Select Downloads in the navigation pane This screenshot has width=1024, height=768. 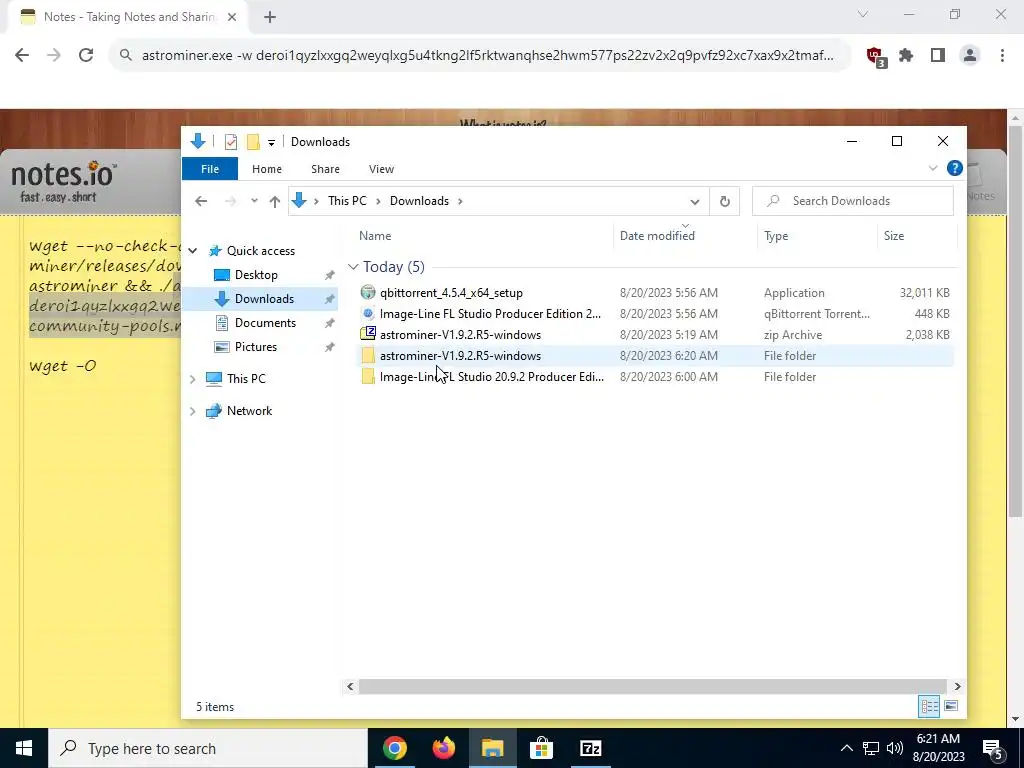(x=264, y=299)
